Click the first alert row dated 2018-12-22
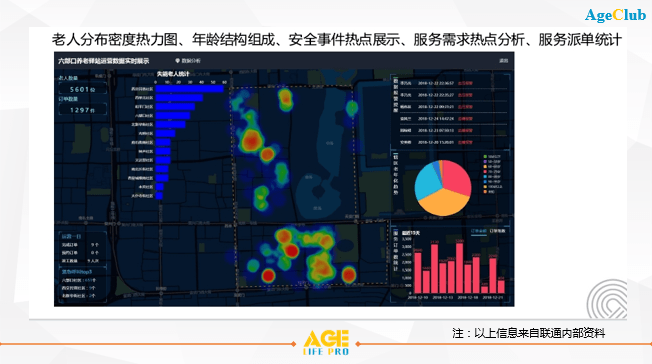This screenshot has width=652, height=364. [x=453, y=83]
